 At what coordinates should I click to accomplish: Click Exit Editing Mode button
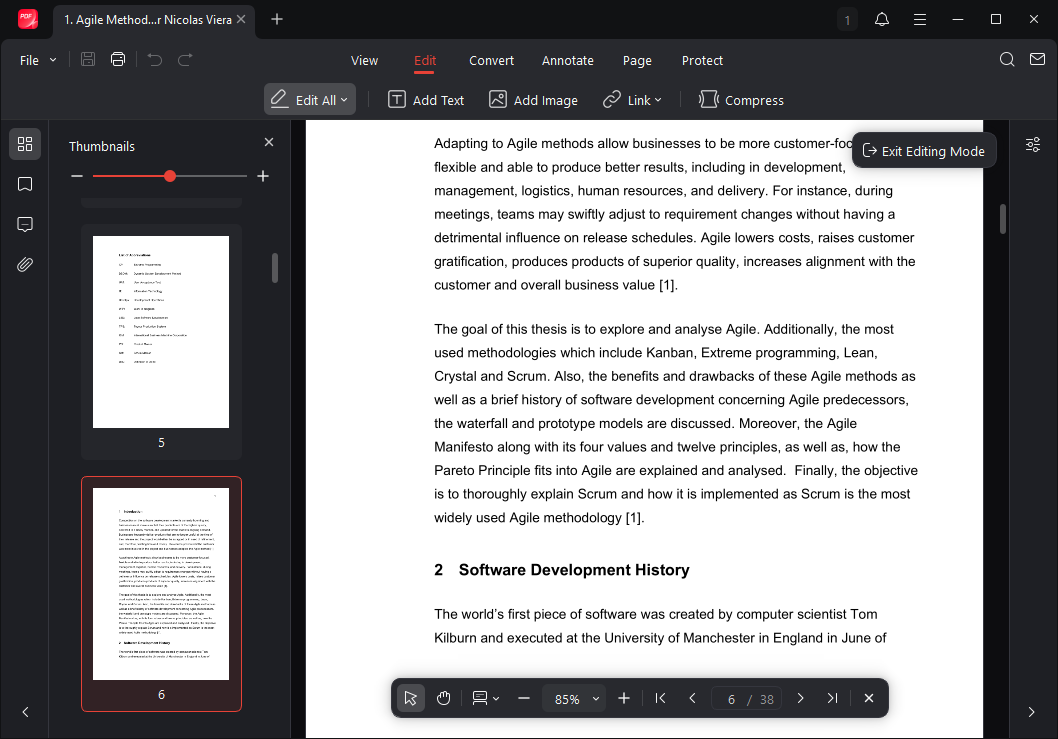pos(923,151)
